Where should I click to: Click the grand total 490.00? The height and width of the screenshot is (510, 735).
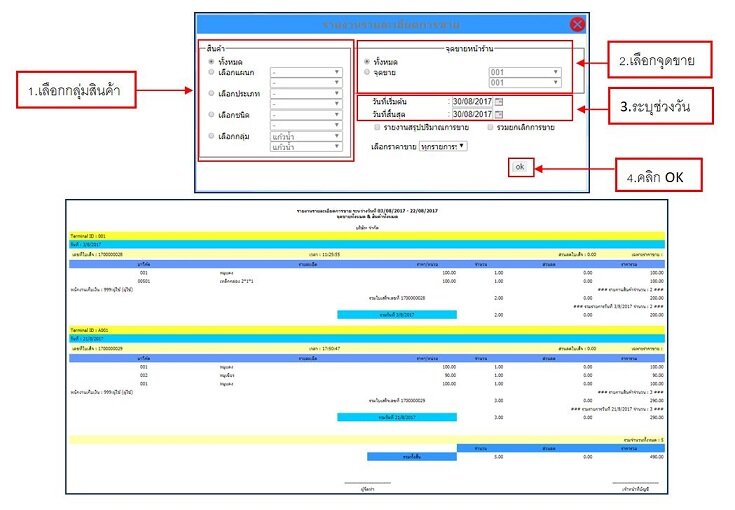point(657,457)
